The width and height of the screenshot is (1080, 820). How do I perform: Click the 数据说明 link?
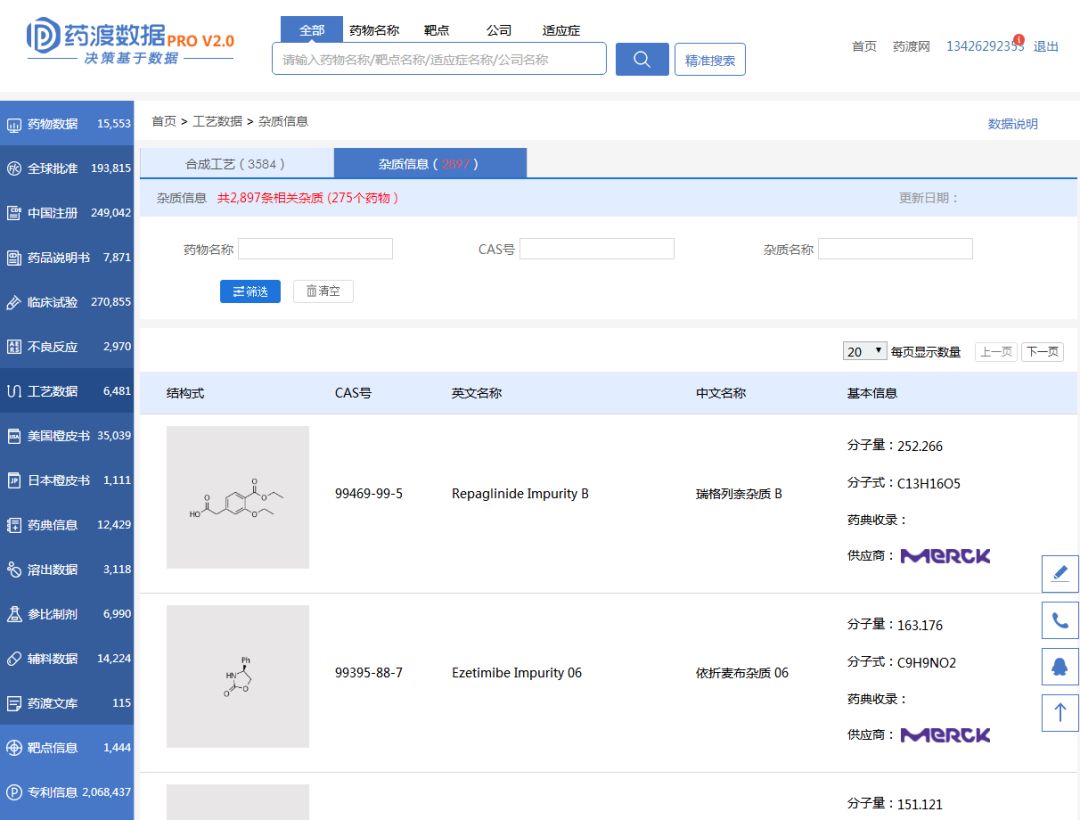pos(1012,124)
